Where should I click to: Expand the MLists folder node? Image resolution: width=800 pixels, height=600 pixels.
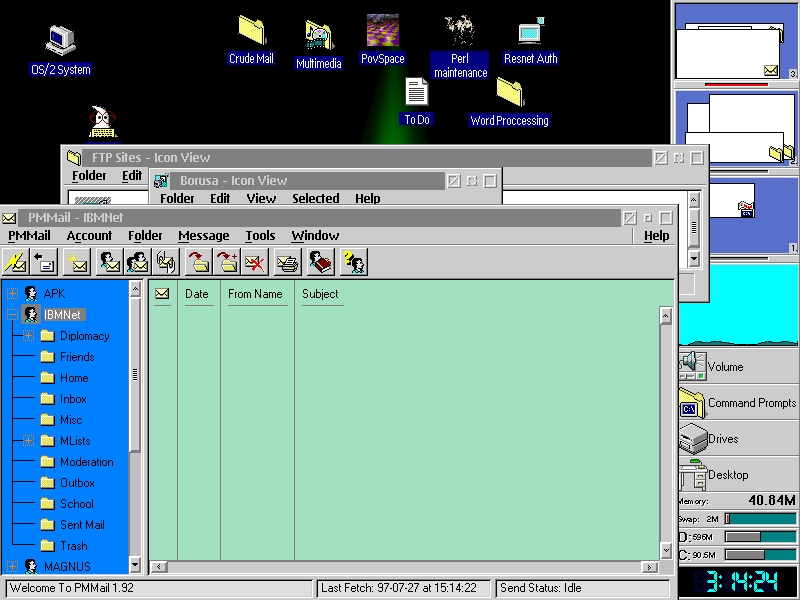pyautogui.click(x=29, y=440)
